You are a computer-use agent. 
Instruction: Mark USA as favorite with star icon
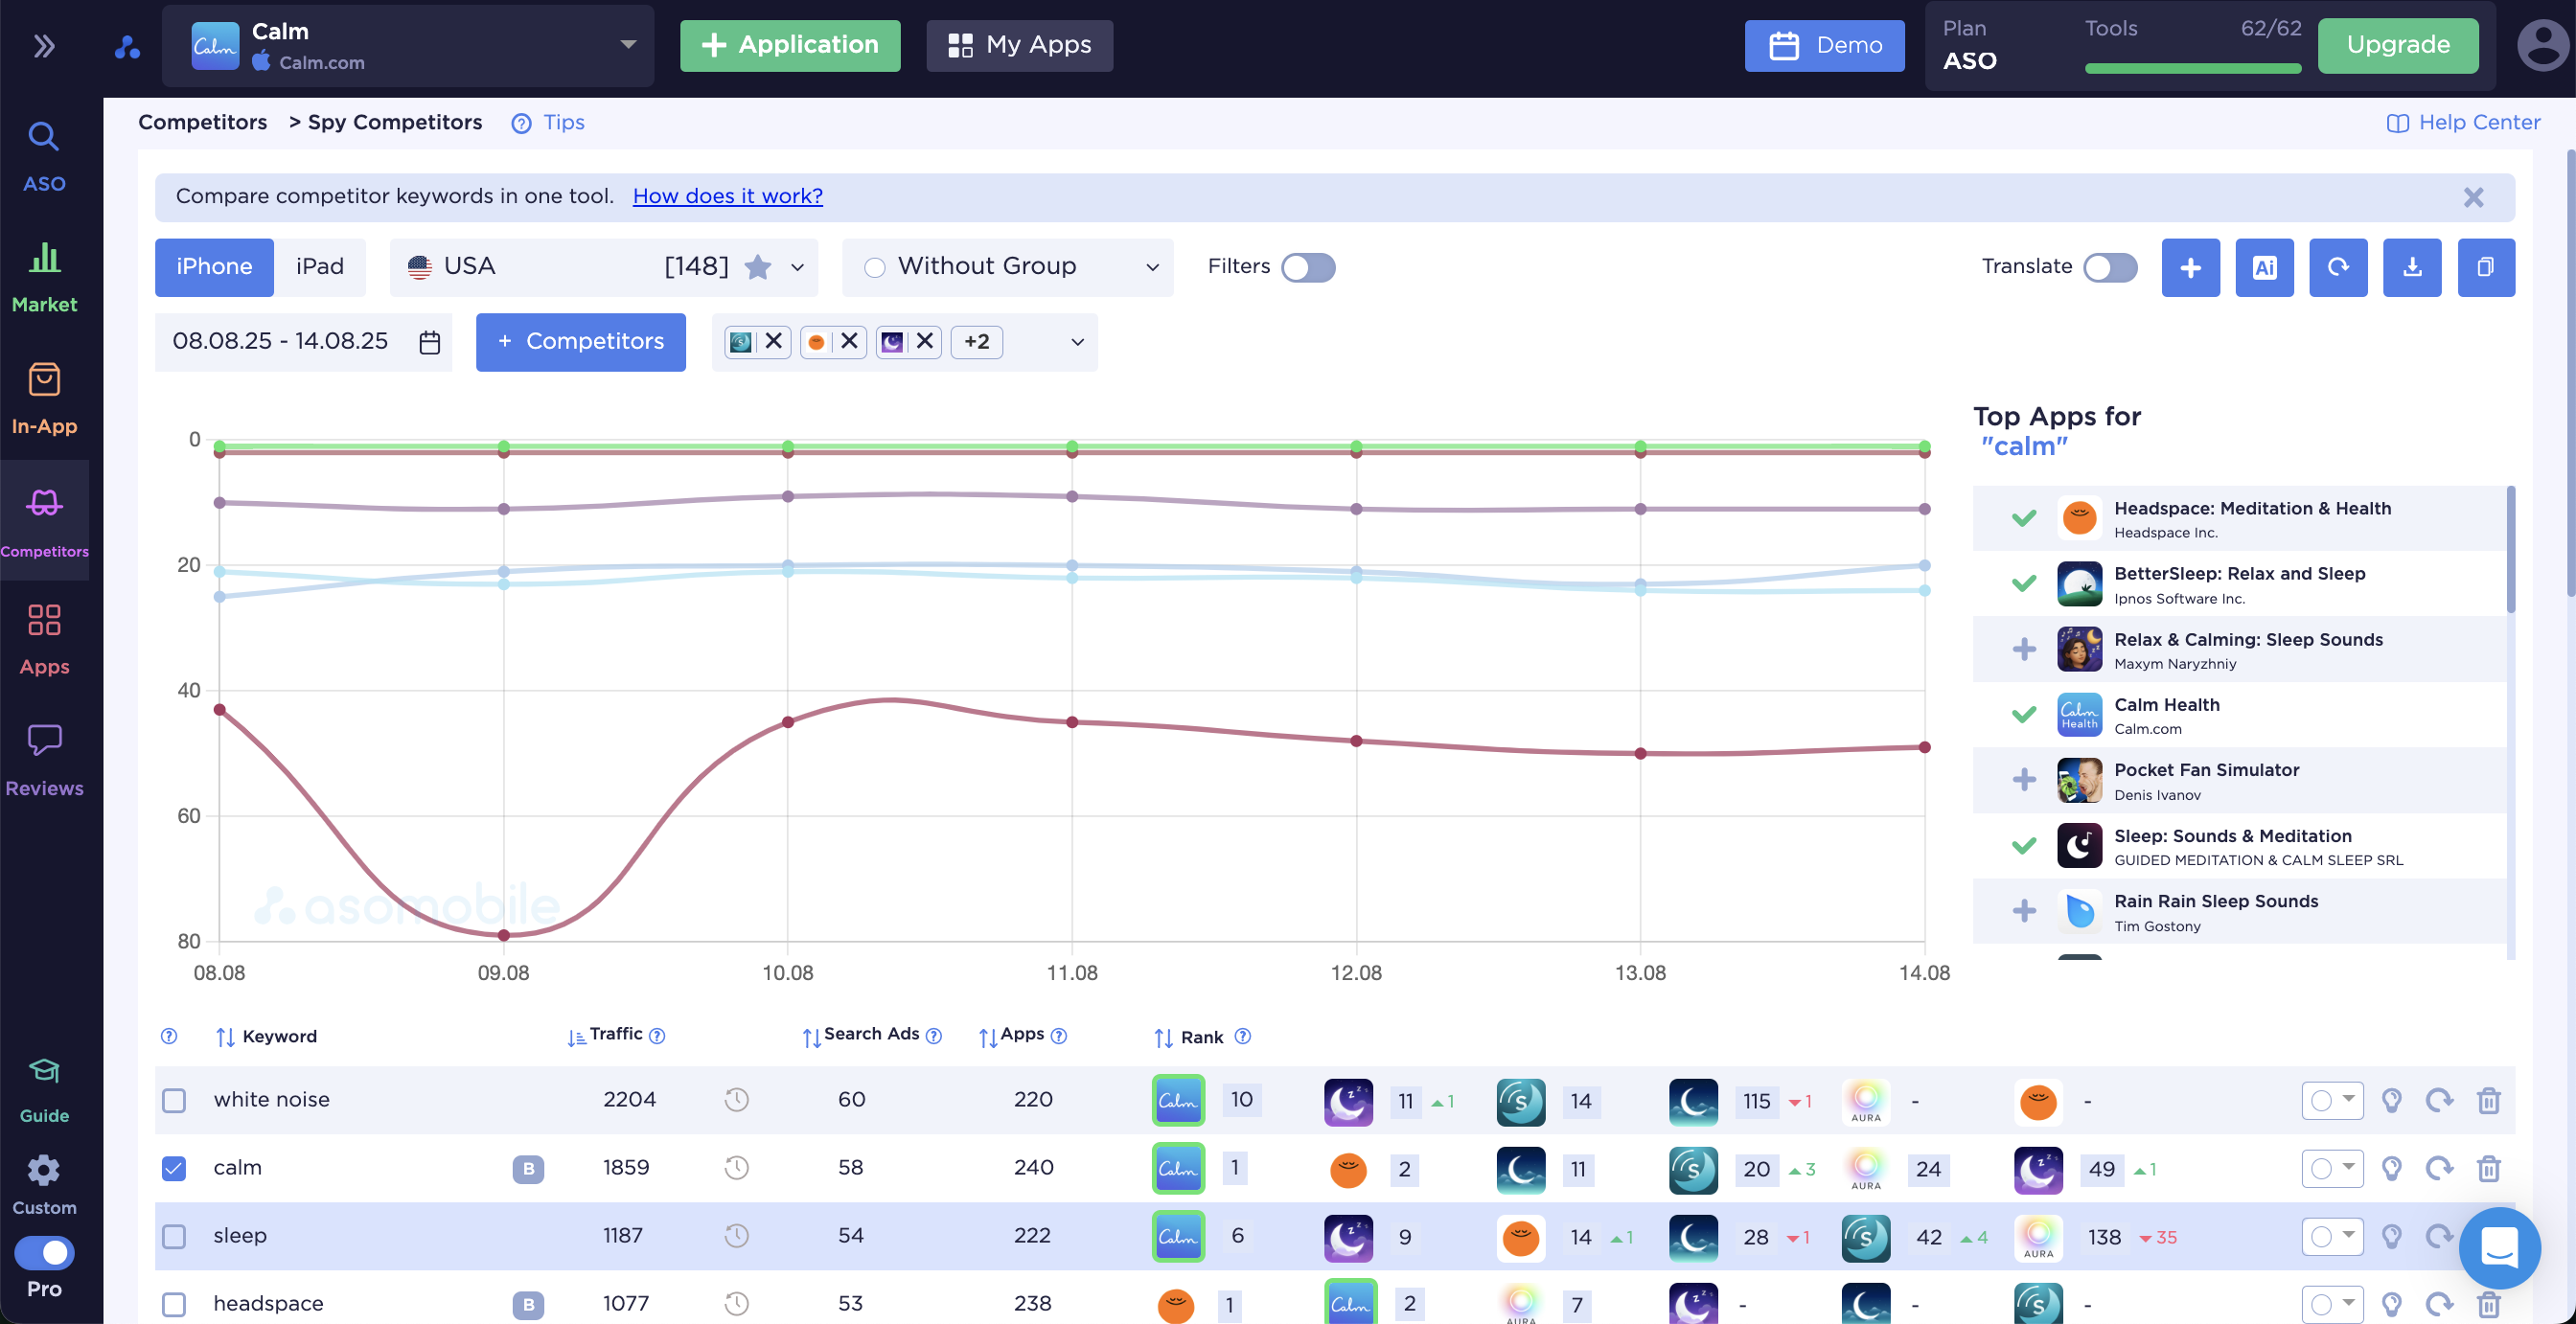coord(758,267)
